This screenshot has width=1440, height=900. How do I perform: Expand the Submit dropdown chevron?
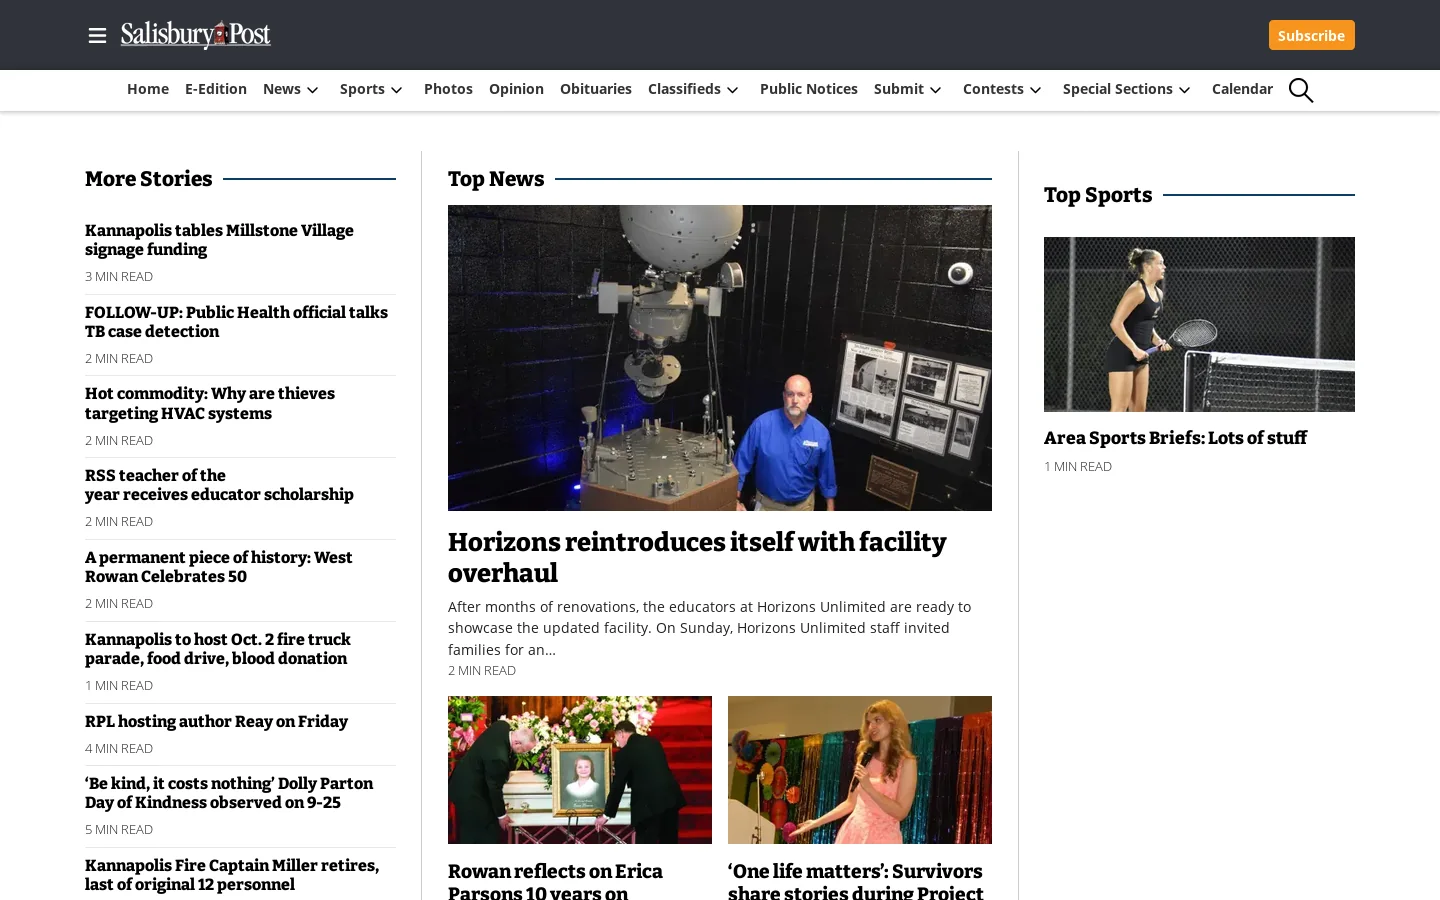click(x=936, y=90)
